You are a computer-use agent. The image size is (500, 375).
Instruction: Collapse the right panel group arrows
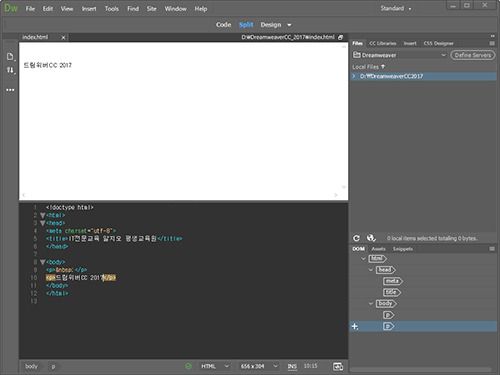coord(492,36)
